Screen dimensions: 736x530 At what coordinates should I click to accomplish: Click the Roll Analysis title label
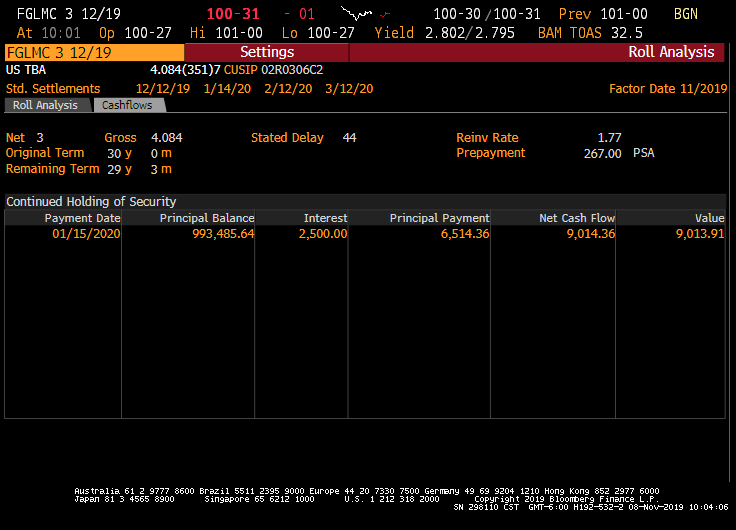tap(671, 52)
